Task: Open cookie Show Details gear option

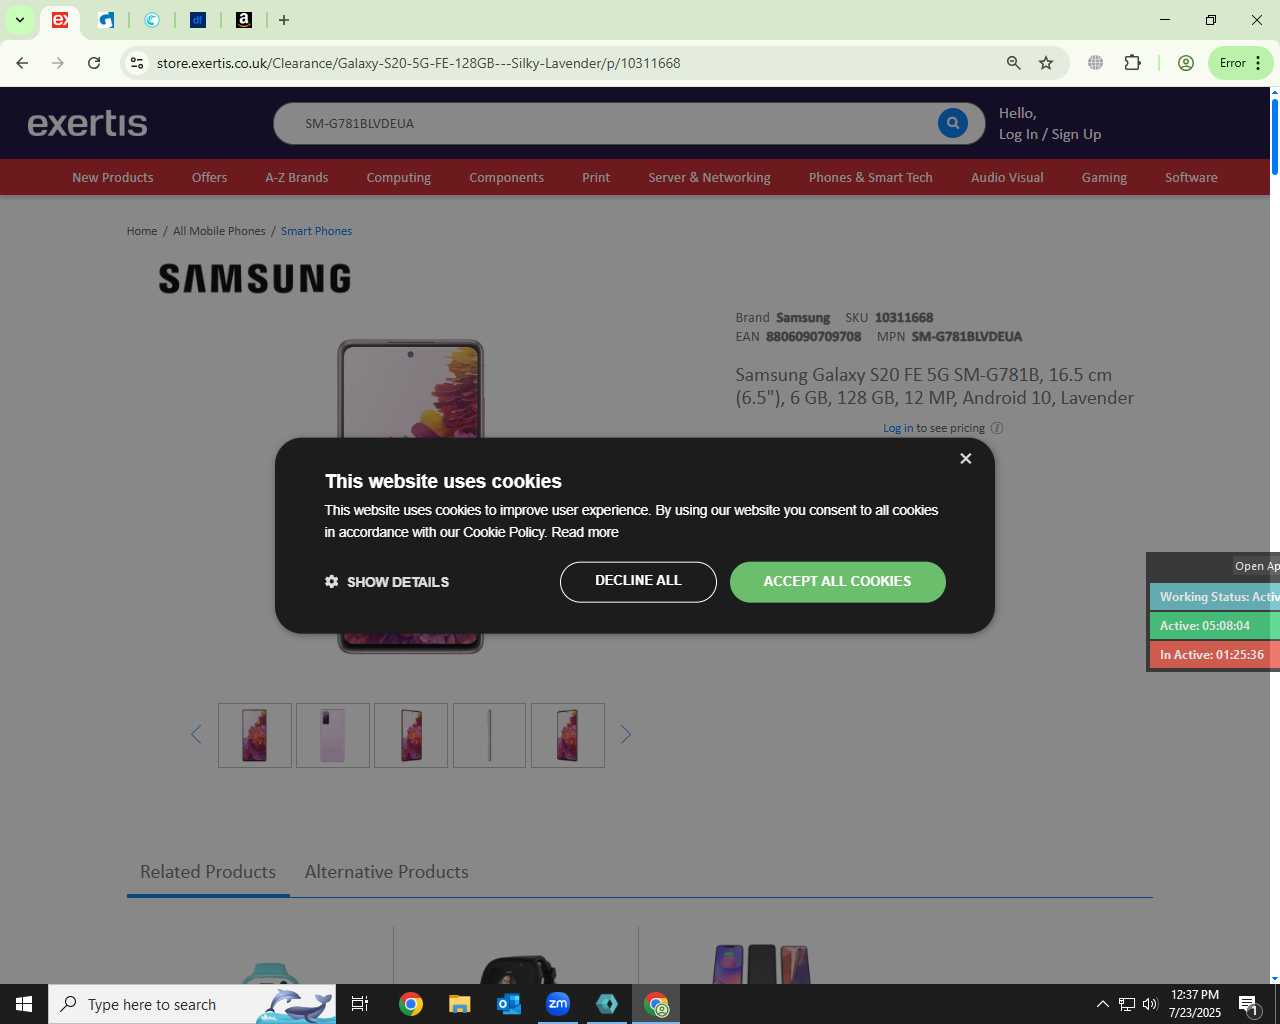Action: [x=387, y=582]
